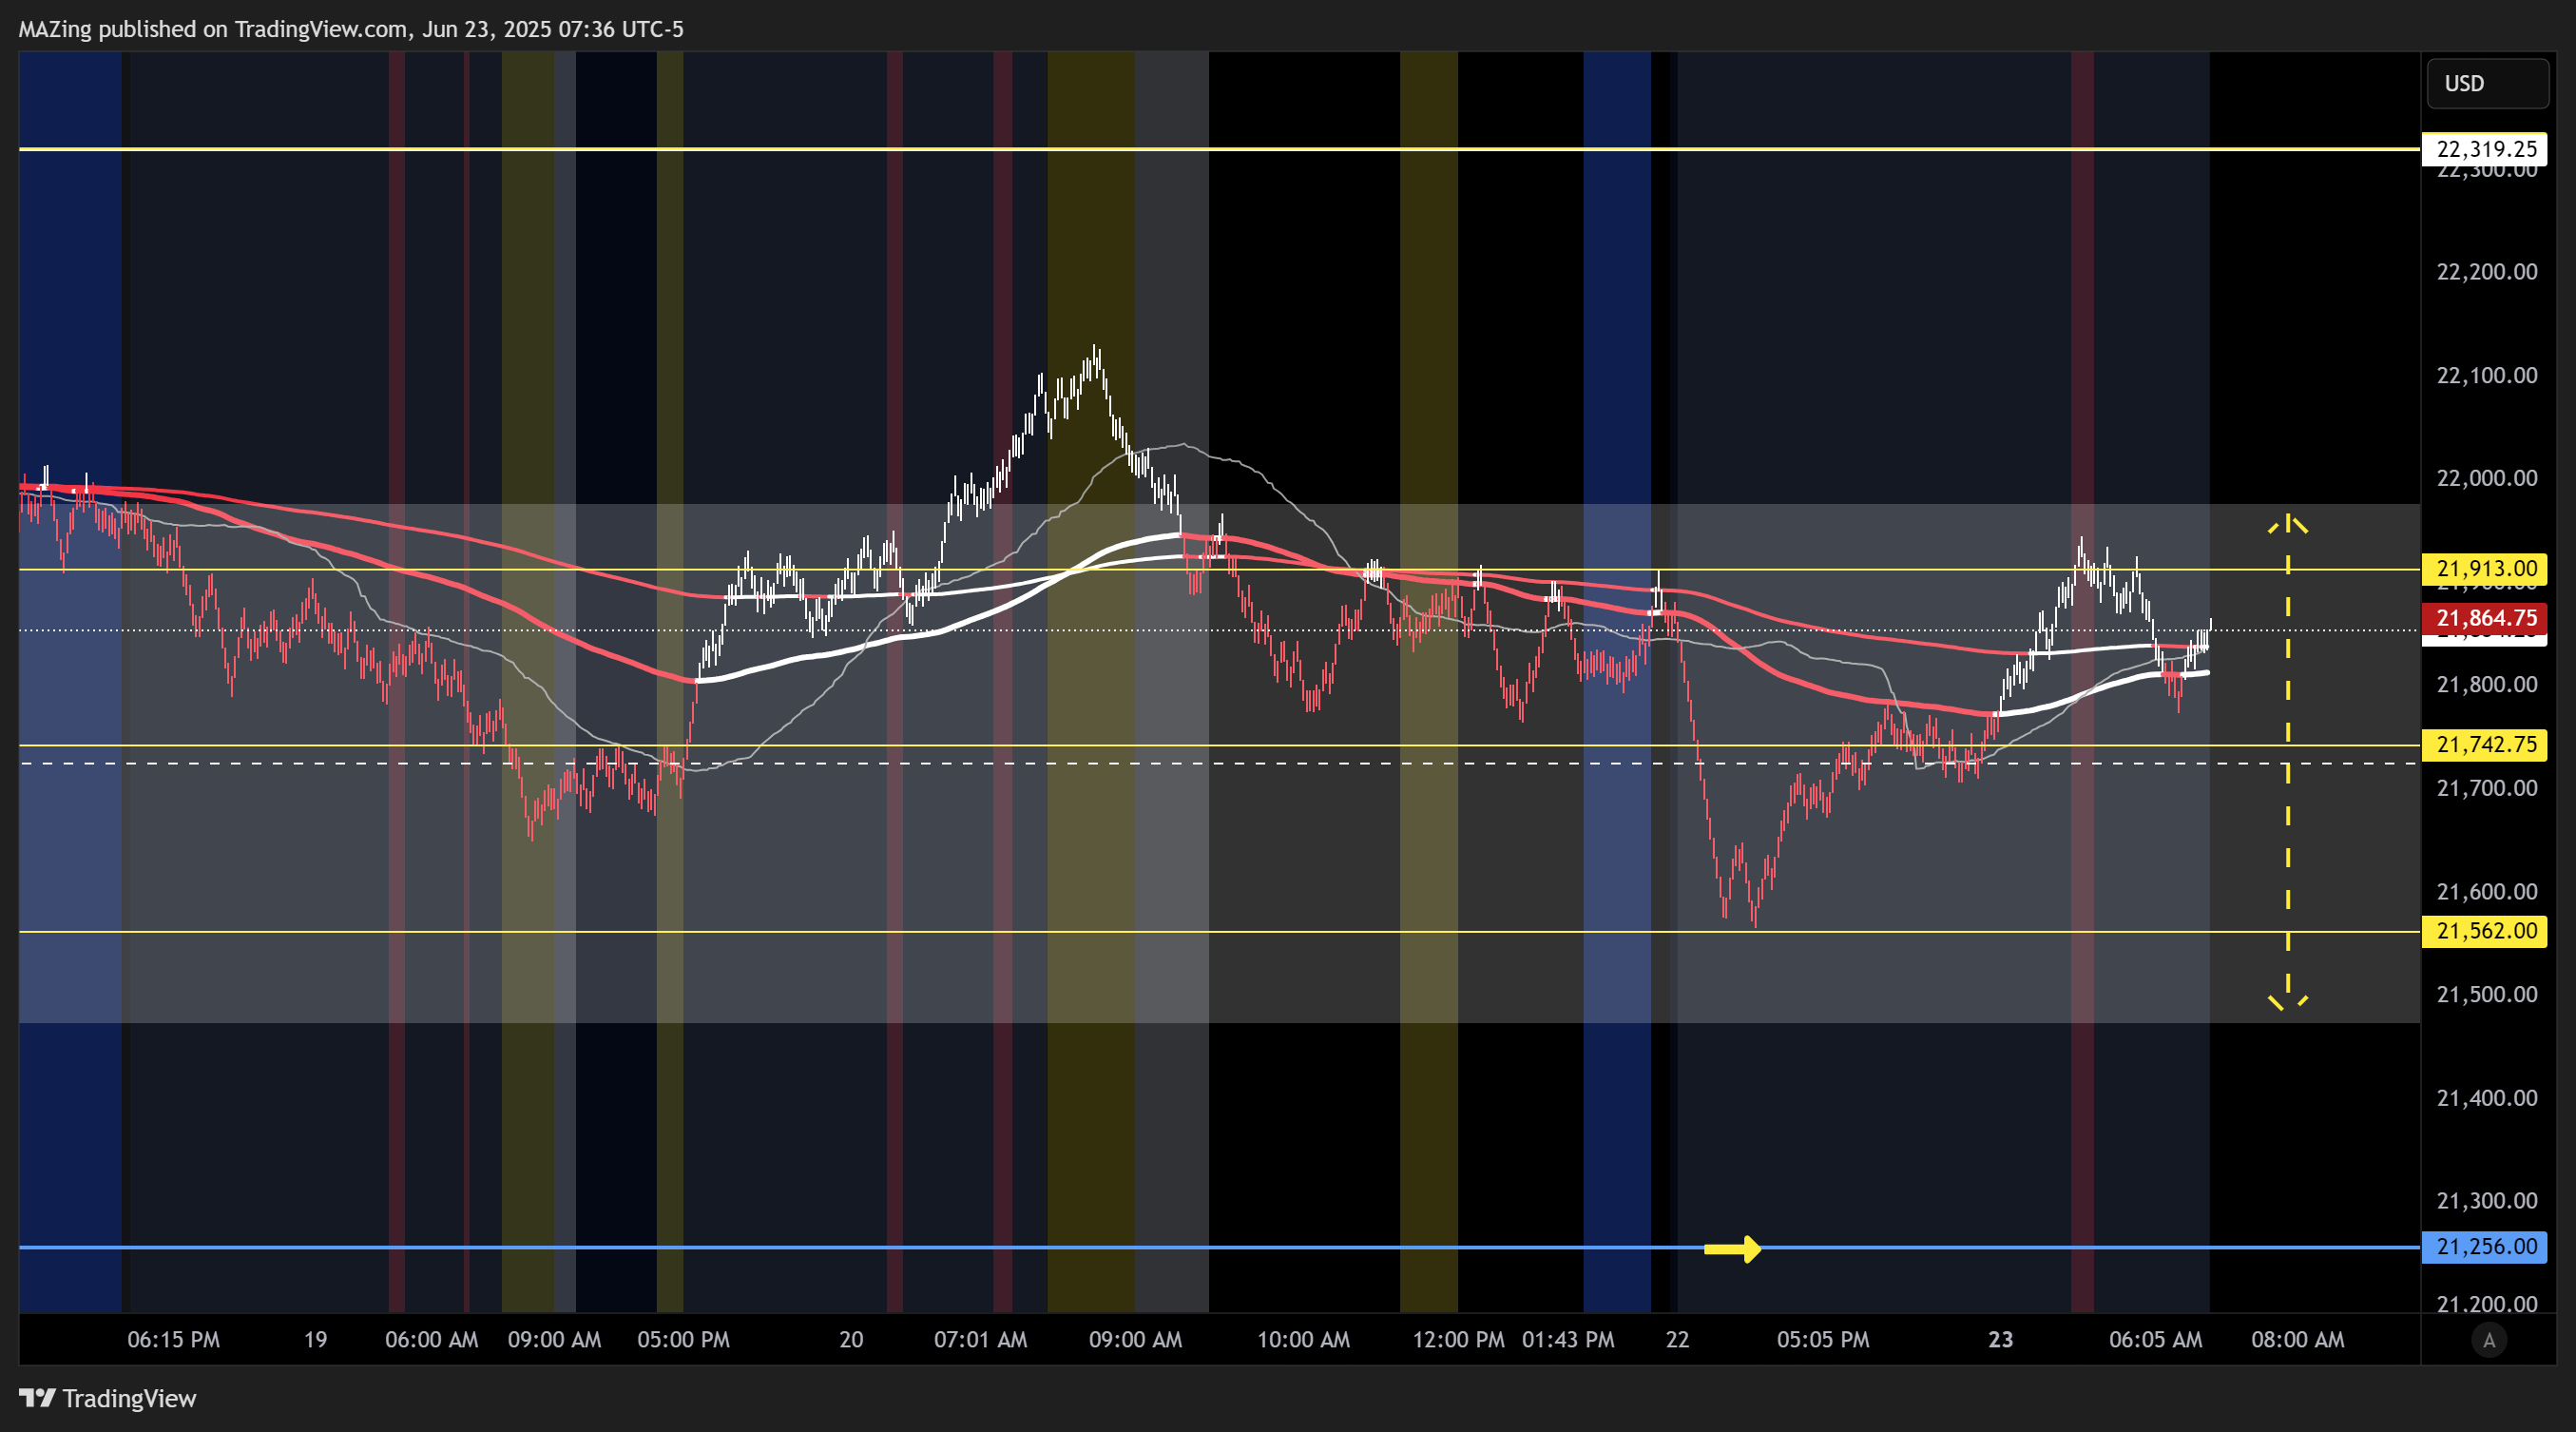Click the 09:00 AM label after 06:00 AM
The width and height of the screenshot is (2576, 1432).
coord(554,1340)
